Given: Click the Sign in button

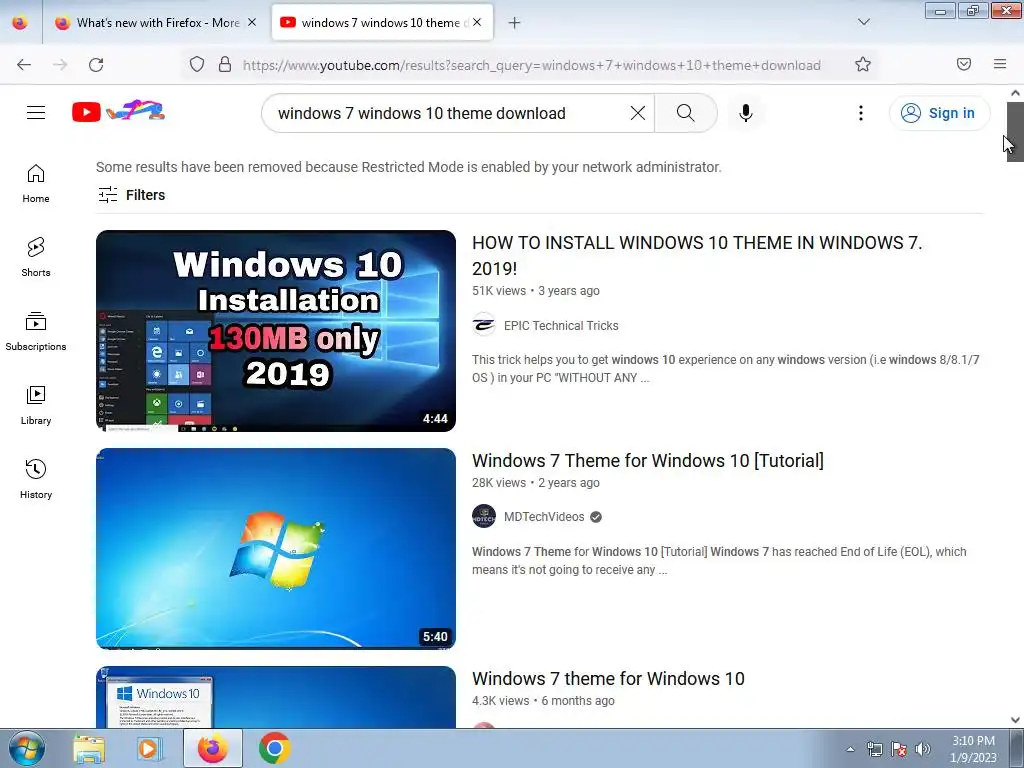Looking at the screenshot, I should pyautogui.click(x=939, y=113).
